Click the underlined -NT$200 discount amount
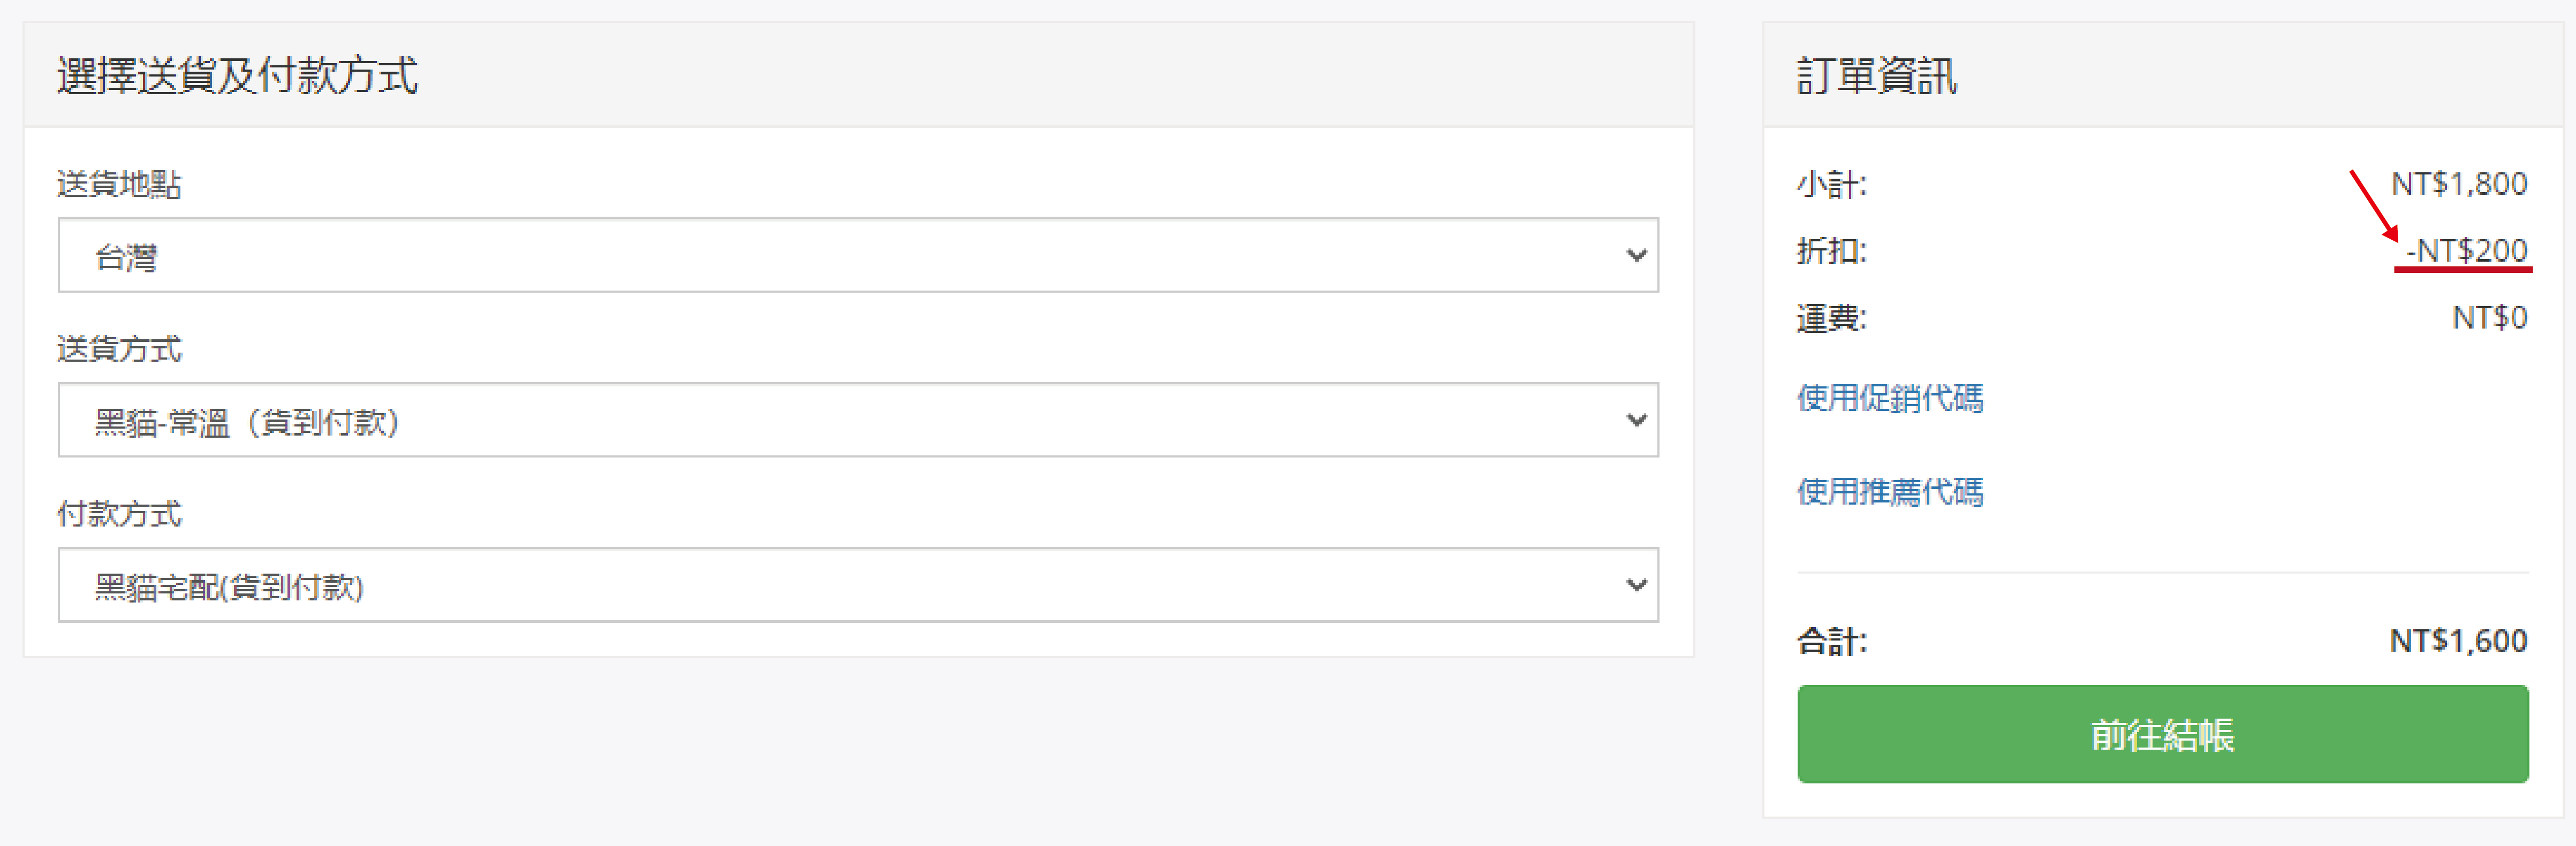Image resolution: width=2576 pixels, height=846 pixels. tap(2466, 250)
